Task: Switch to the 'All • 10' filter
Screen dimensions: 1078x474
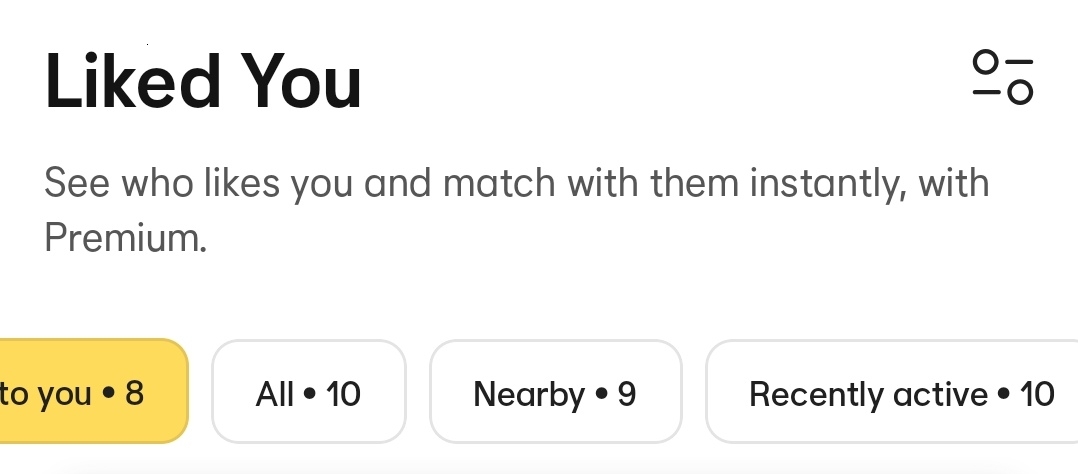Action: coord(309,391)
